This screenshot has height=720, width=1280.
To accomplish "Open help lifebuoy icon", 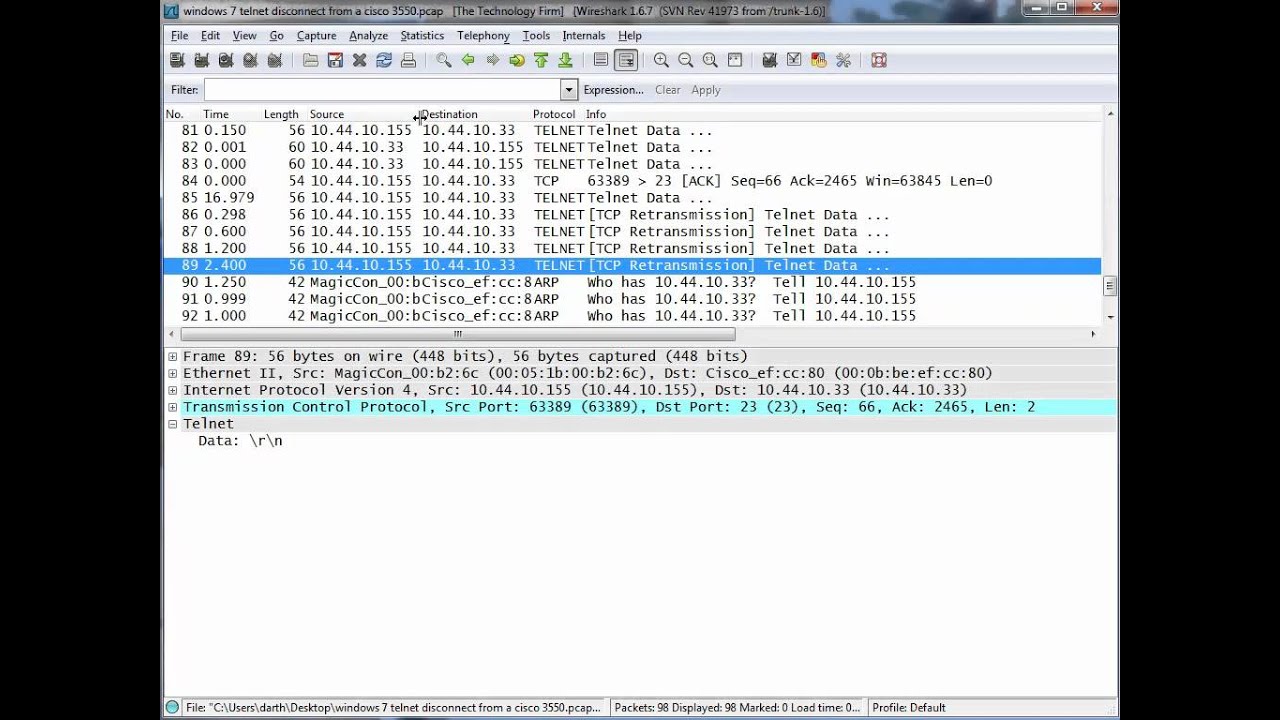I will coord(879,60).
